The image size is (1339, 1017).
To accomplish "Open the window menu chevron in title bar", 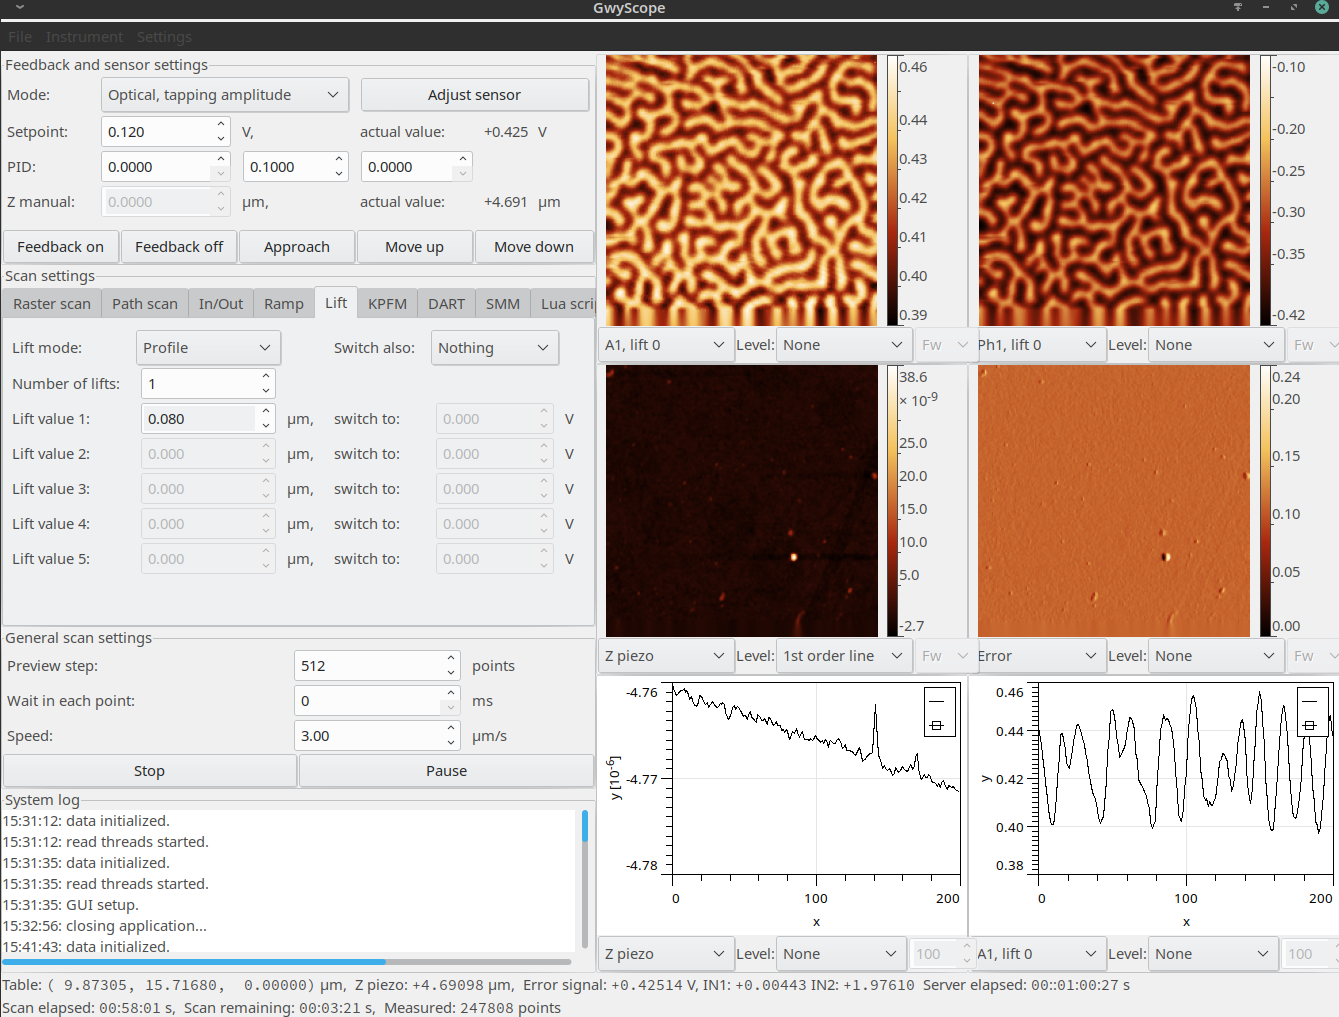I will coord(19,7).
